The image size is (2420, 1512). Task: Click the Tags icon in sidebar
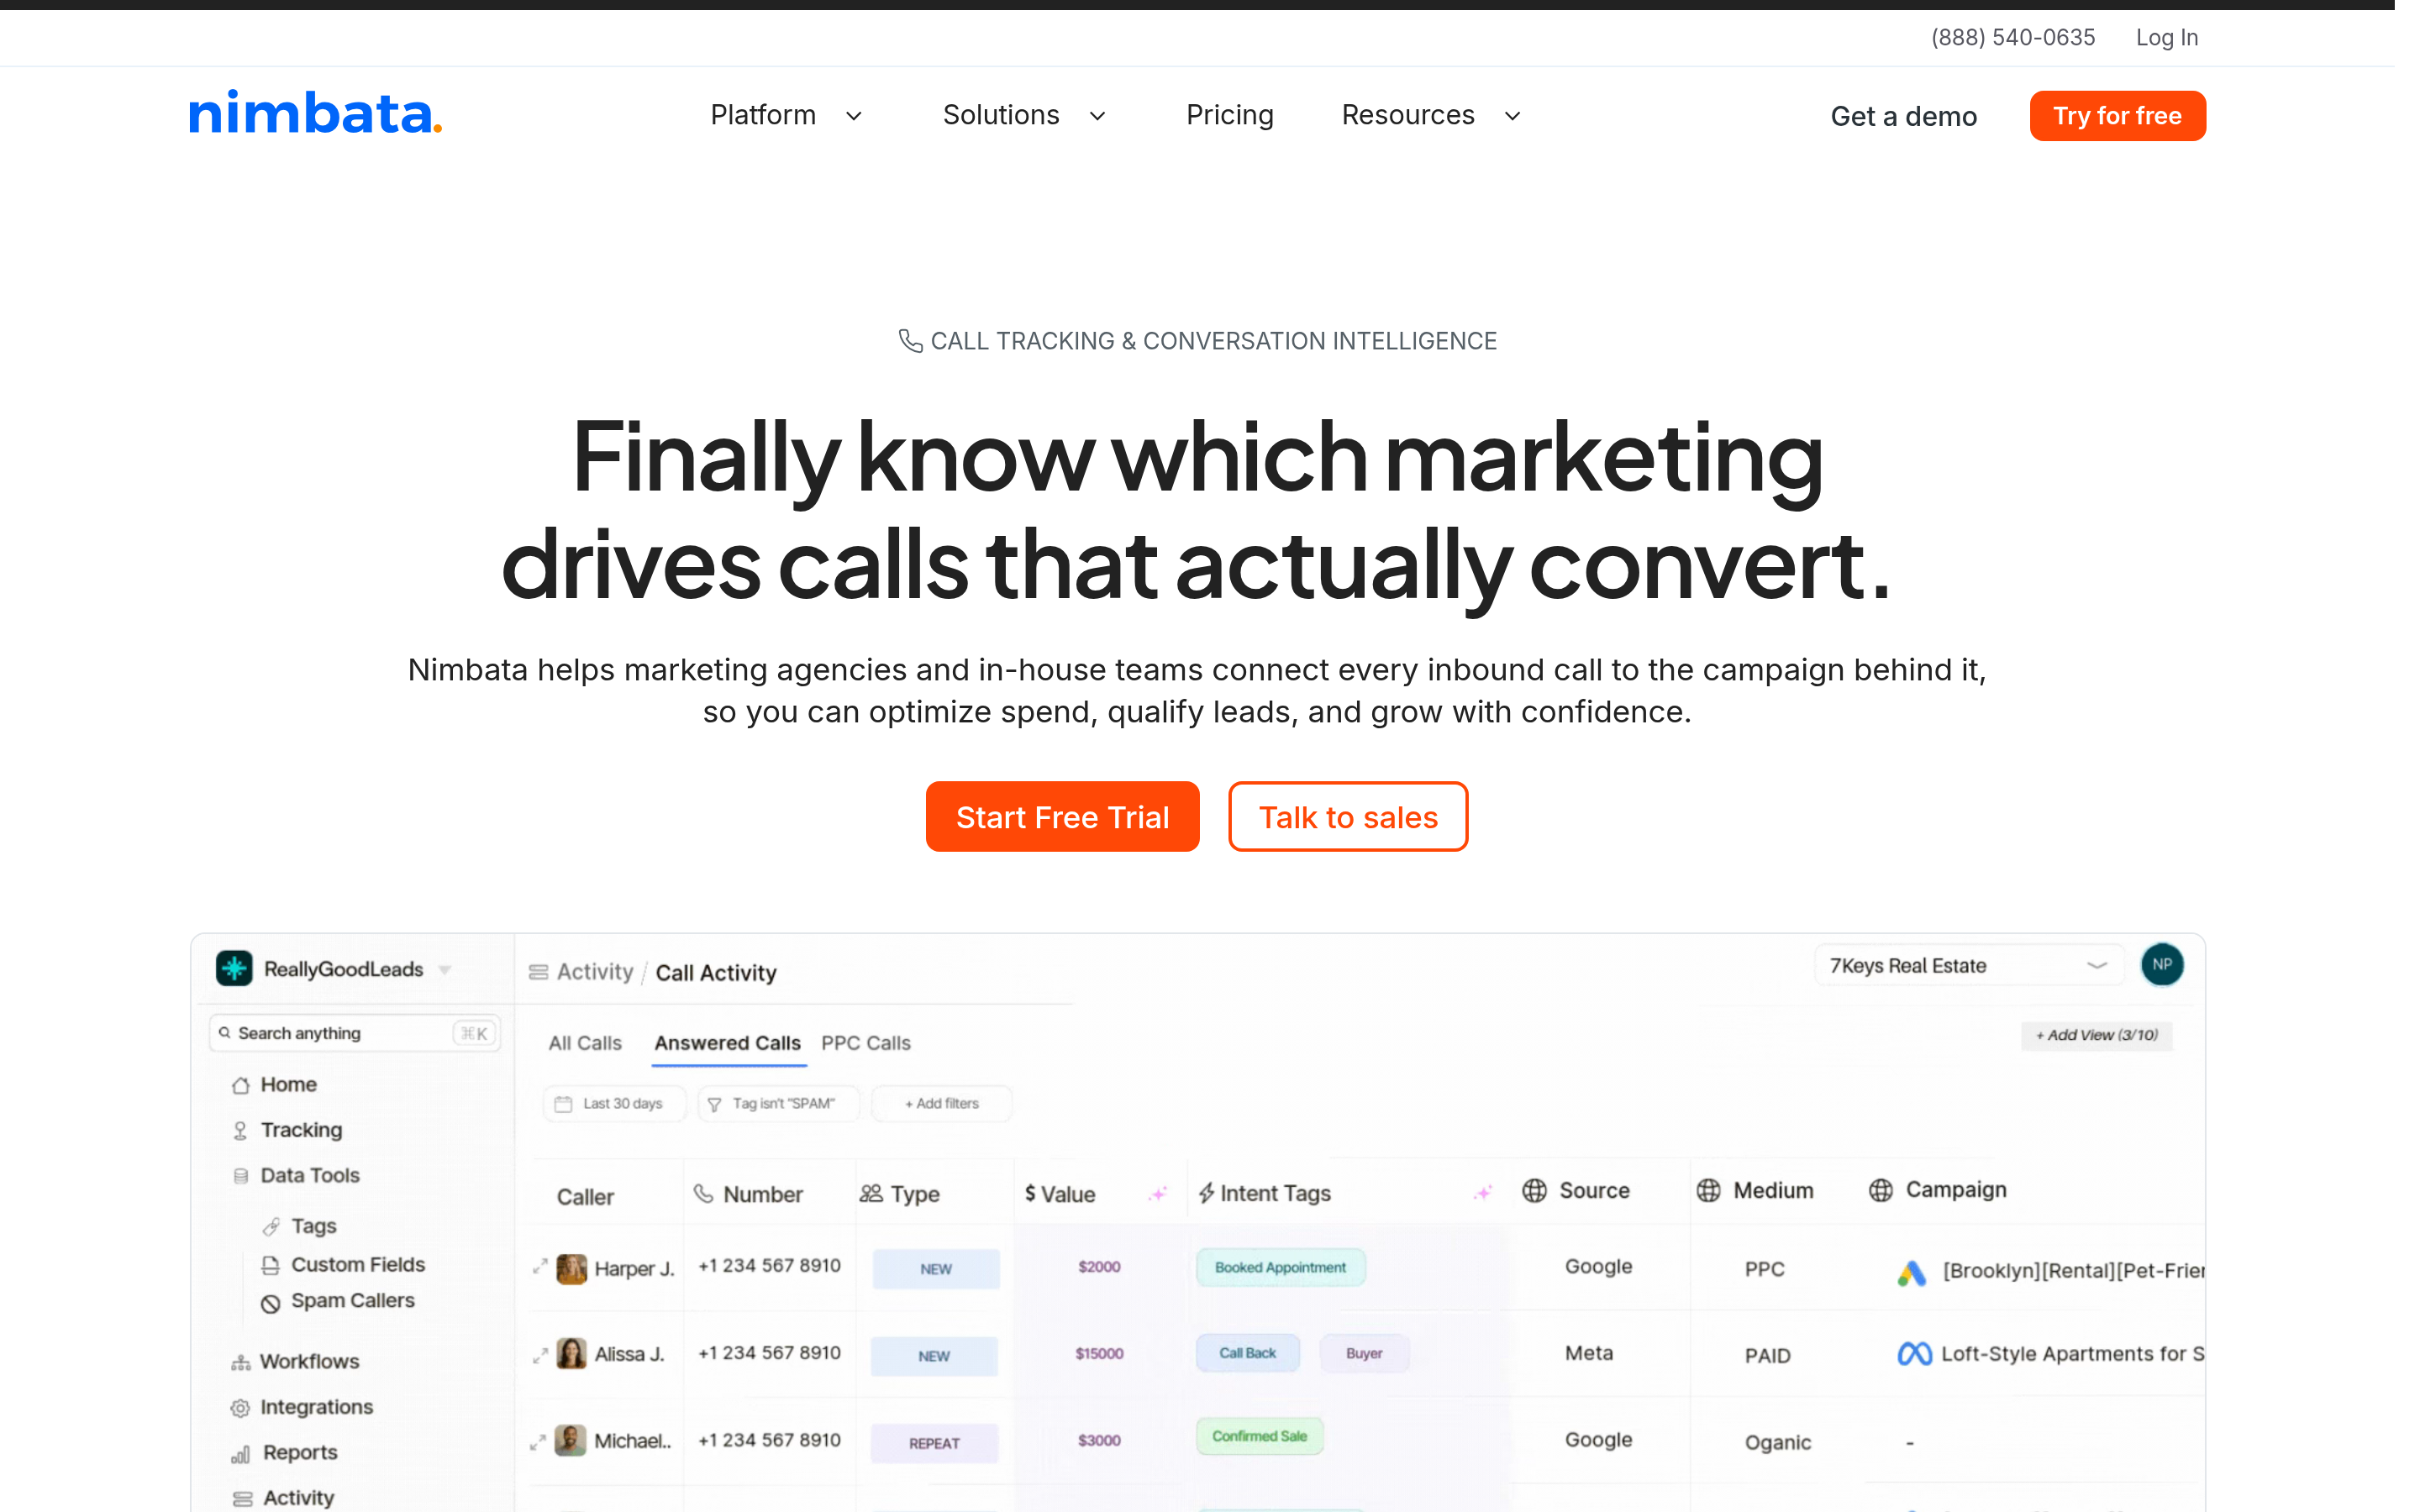click(271, 1226)
